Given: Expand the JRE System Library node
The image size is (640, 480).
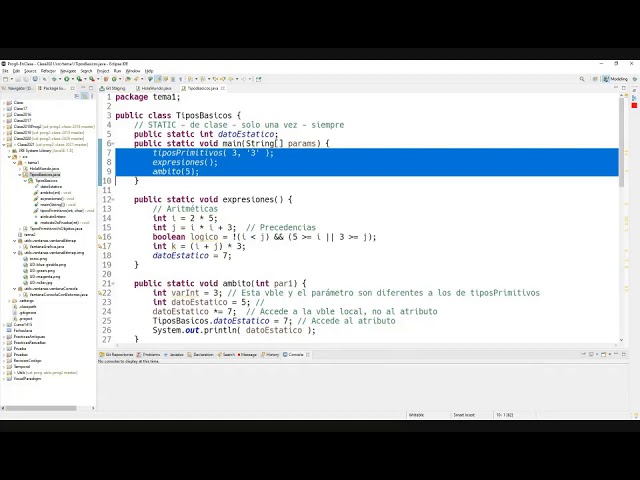Looking at the screenshot, I should [x=9, y=151].
